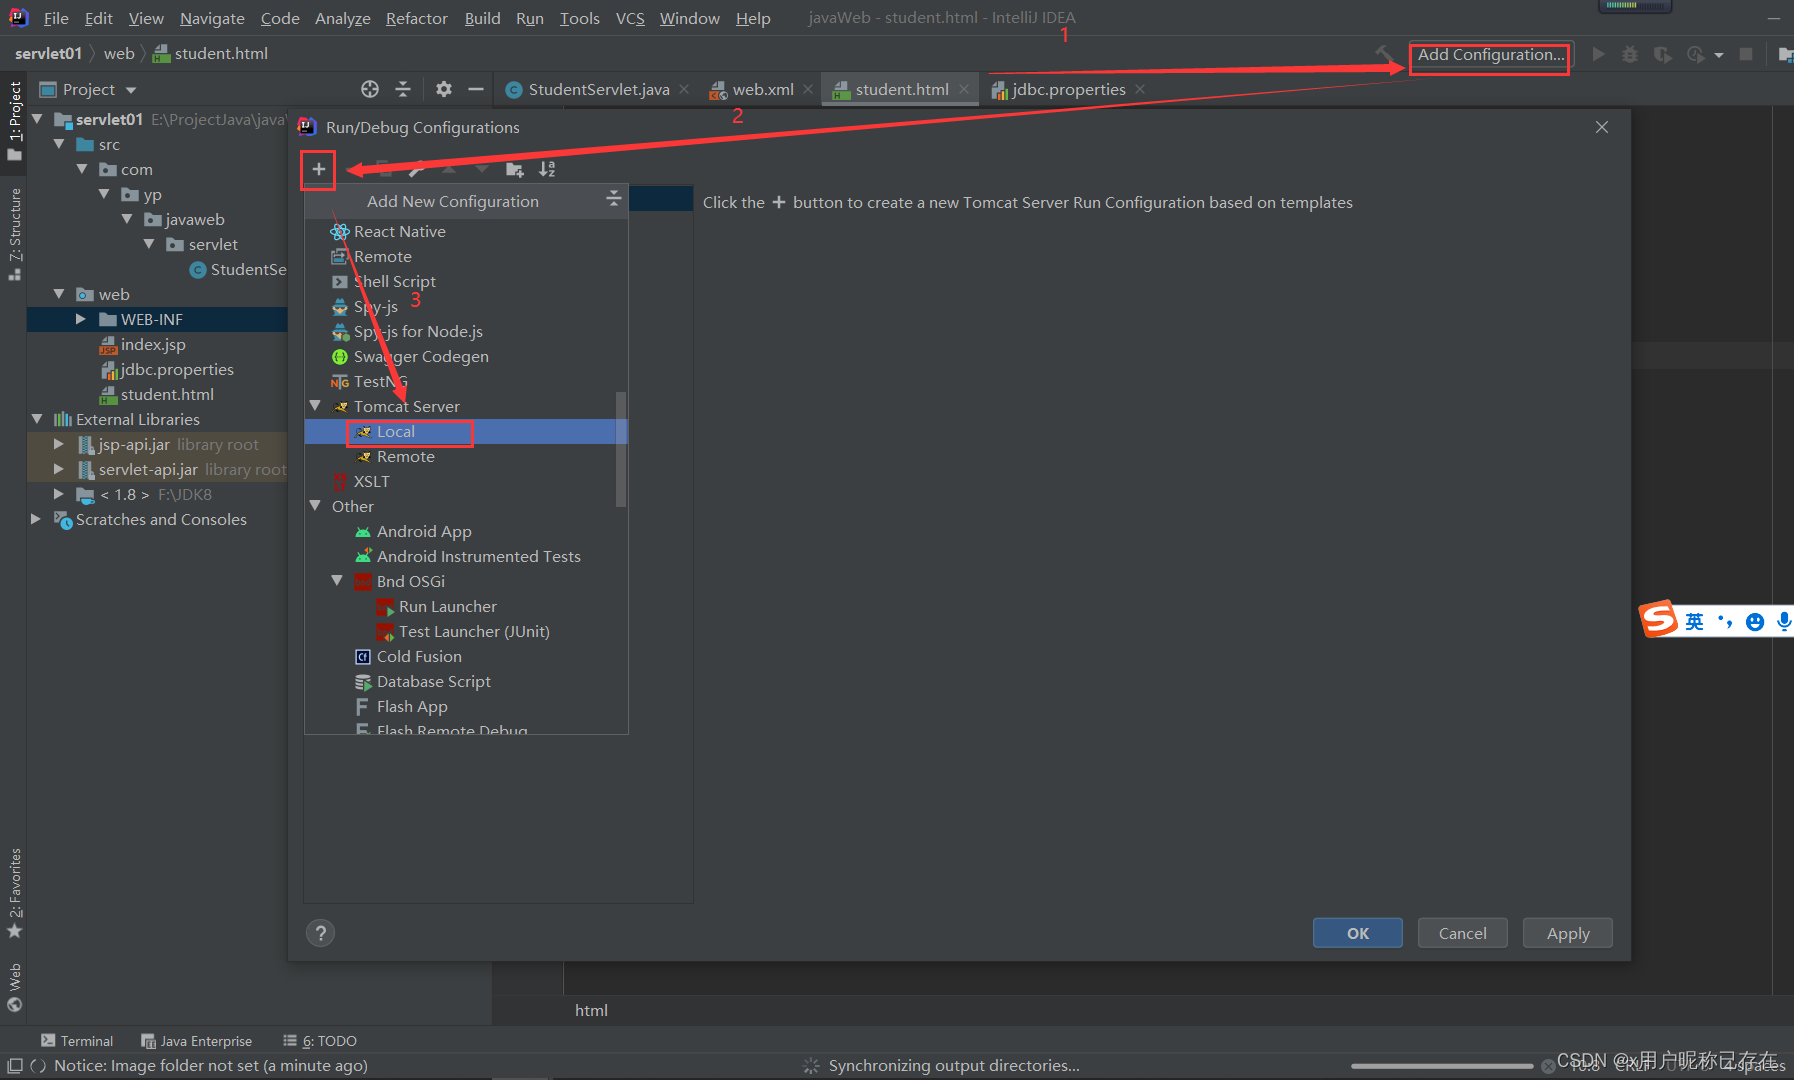1794x1080 pixels.
Task: Open the profiler dropdown arrow in toolbar
Action: click(1719, 55)
